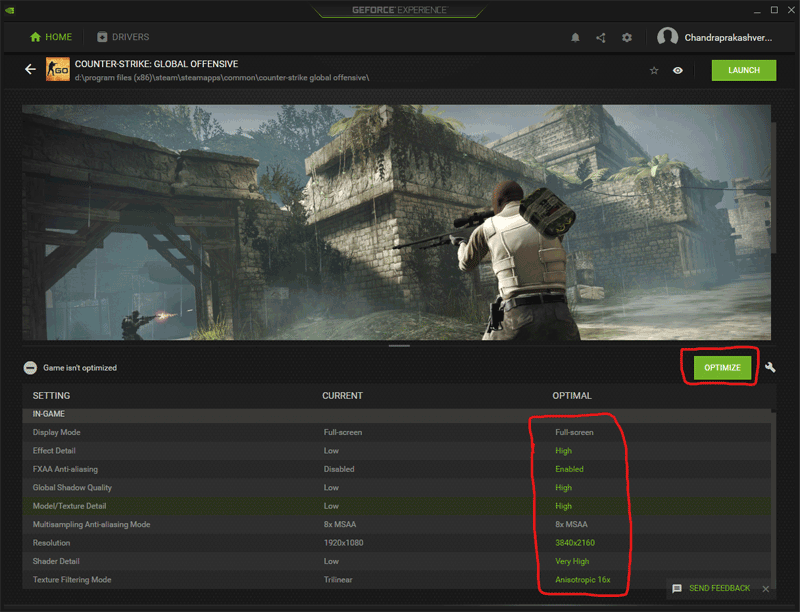Dismiss the Send Feedback popup
Screen dimensions: 800x612
tap(765, 589)
